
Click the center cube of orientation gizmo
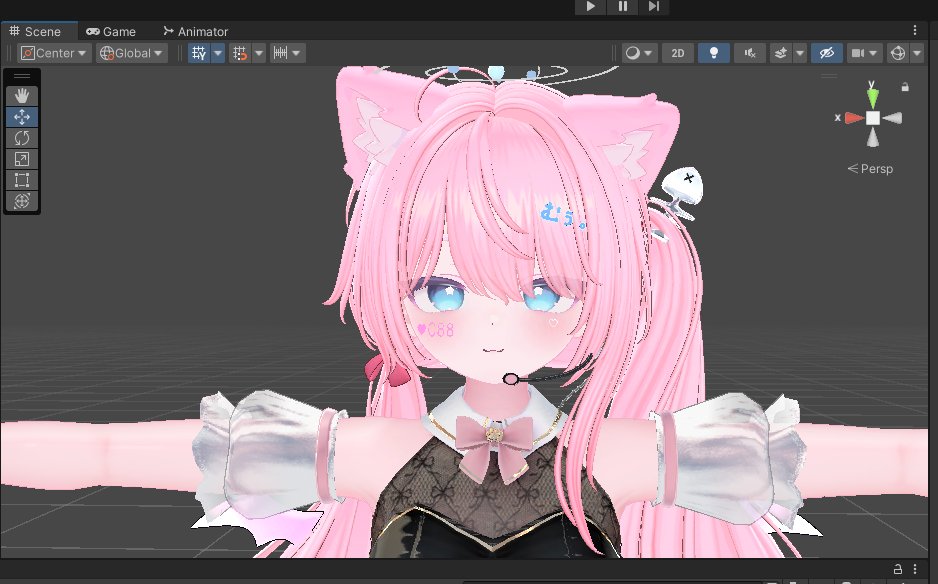click(x=873, y=118)
